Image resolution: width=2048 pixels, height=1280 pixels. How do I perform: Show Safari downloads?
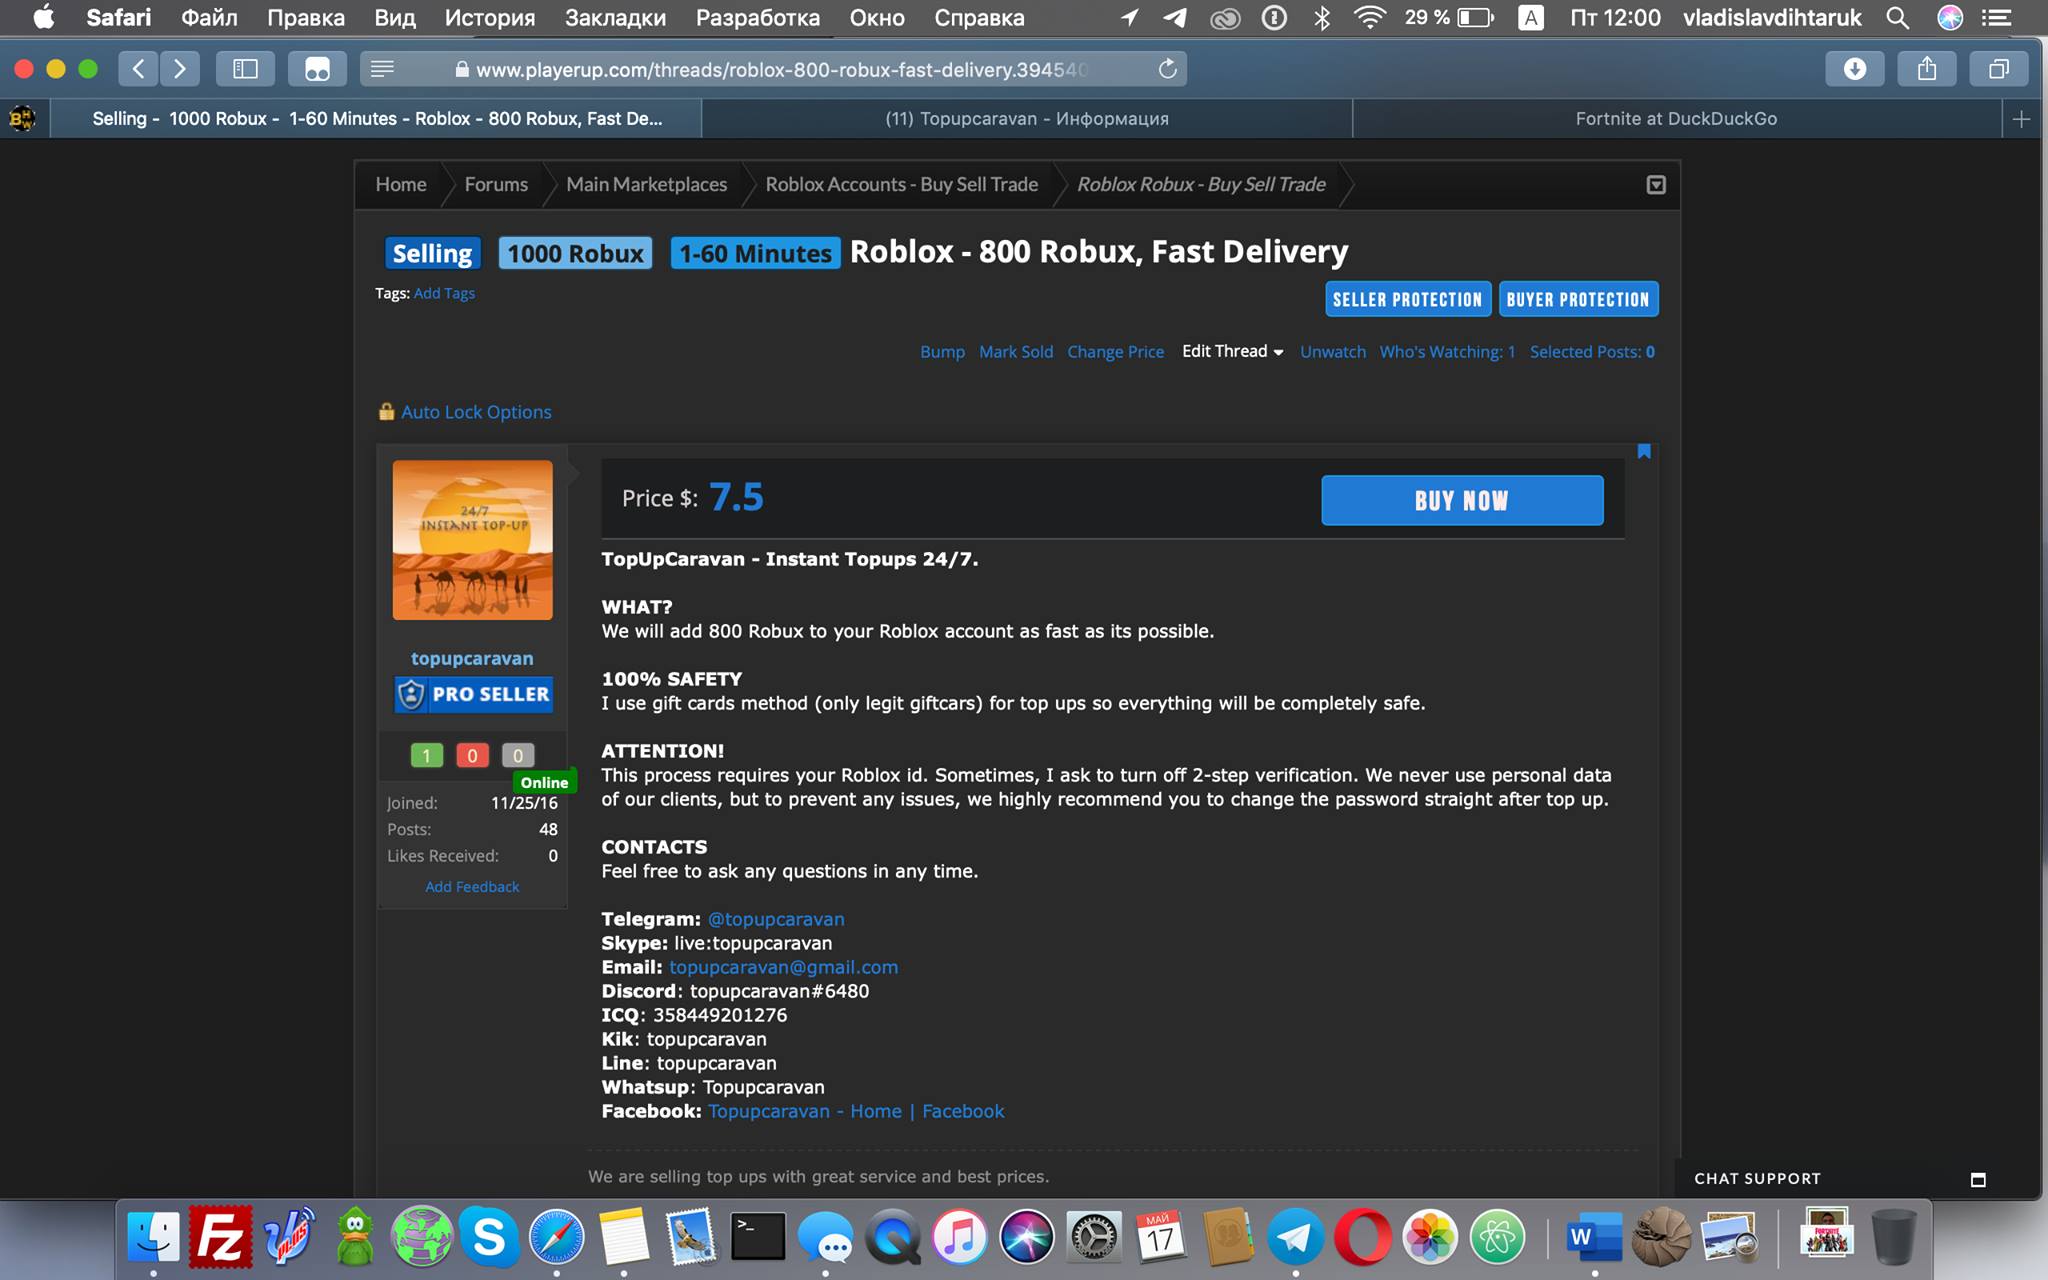point(1855,69)
